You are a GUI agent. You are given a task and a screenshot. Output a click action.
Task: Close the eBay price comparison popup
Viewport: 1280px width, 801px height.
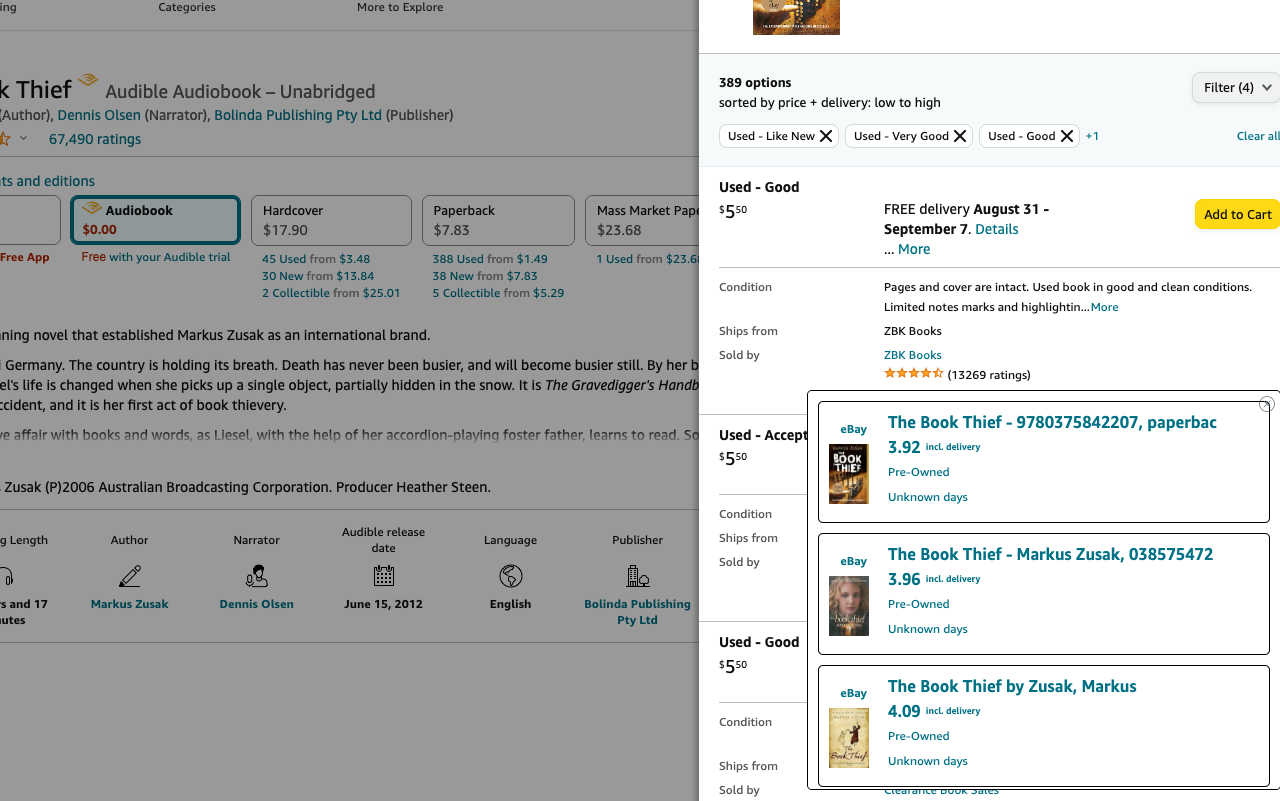pyautogui.click(x=1266, y=404)
